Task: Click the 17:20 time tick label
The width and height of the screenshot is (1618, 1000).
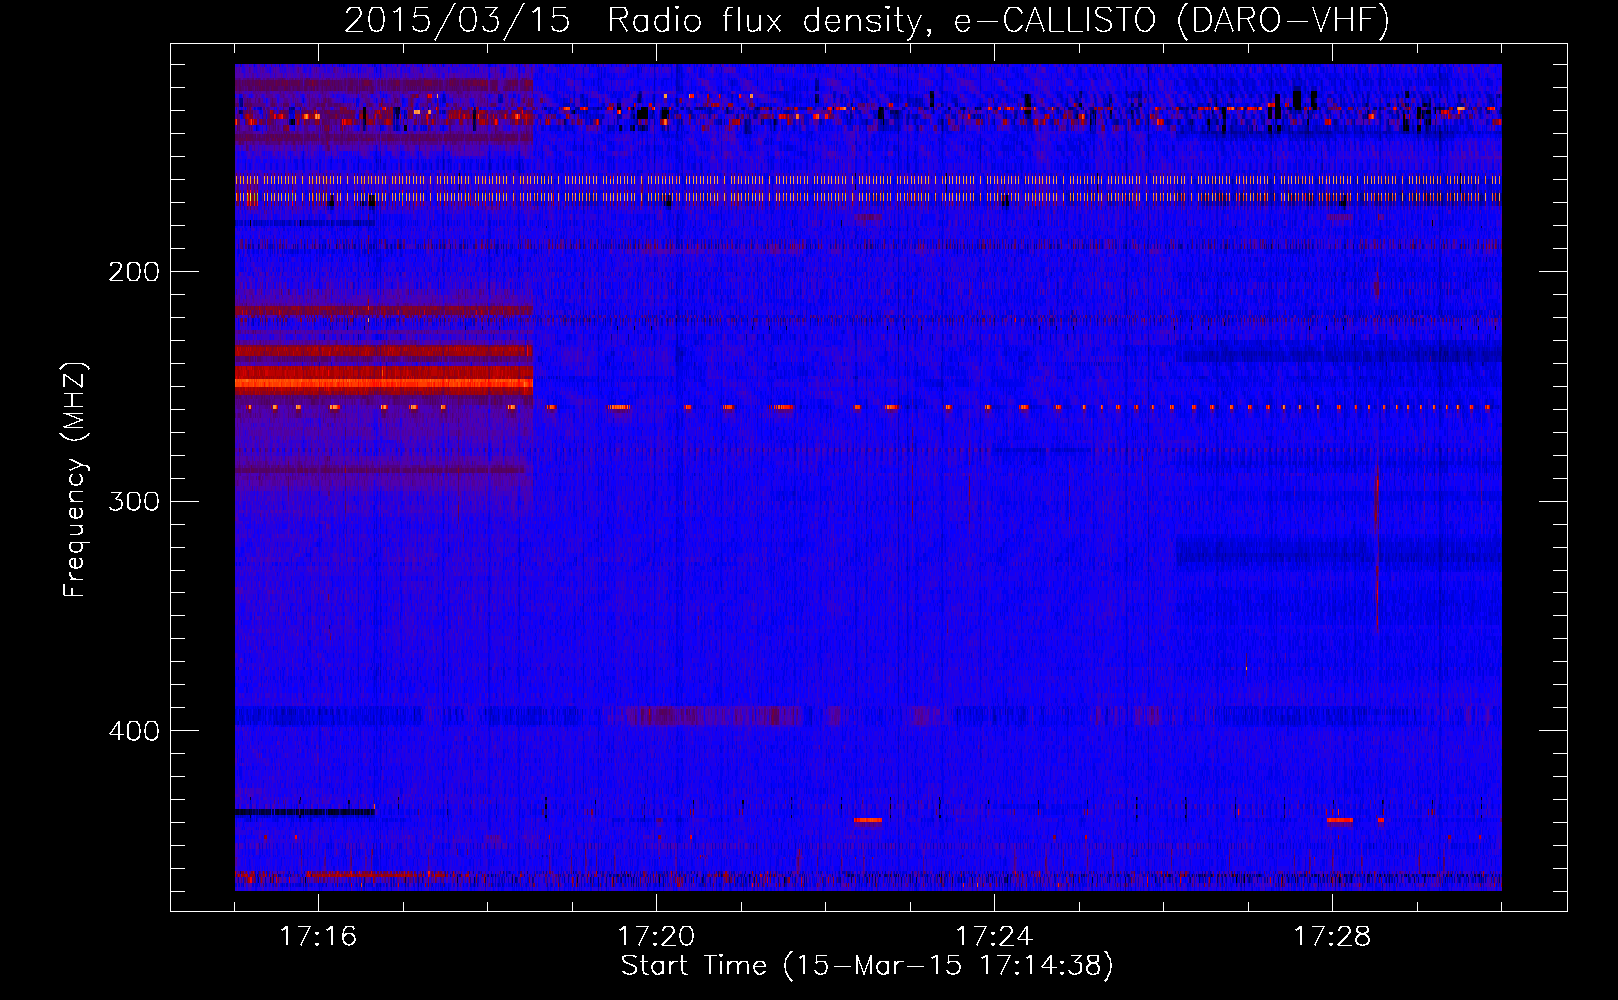Action: (x=656, y=936)
